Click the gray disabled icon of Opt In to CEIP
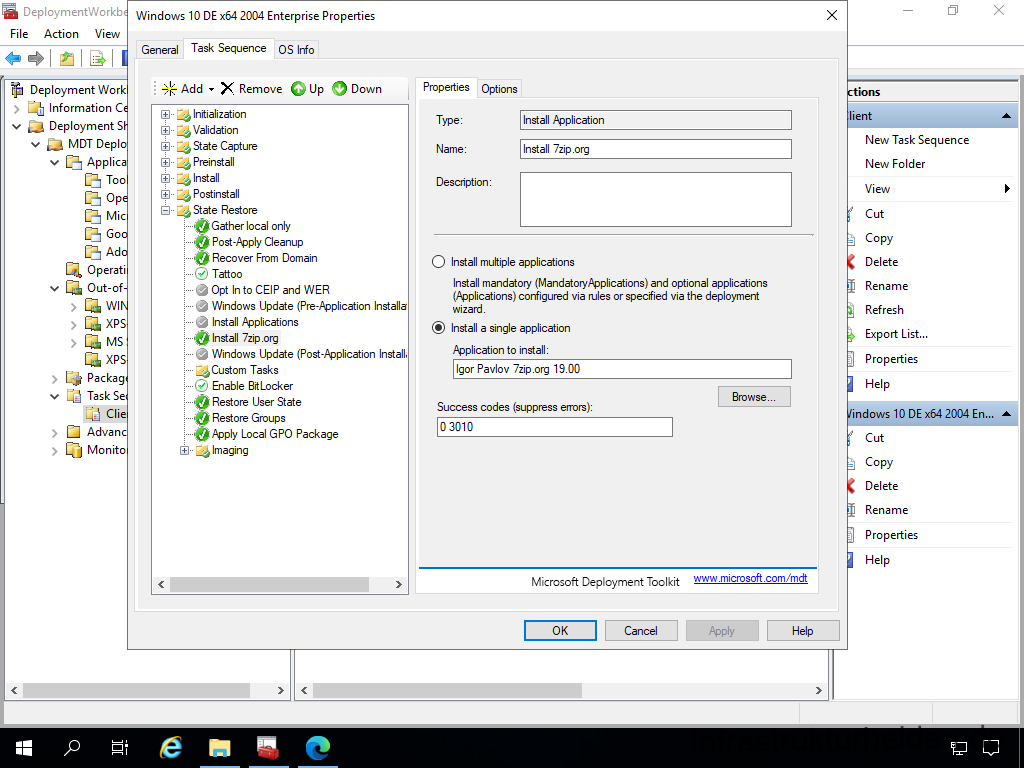The image size is (1024, 768). 202,290
